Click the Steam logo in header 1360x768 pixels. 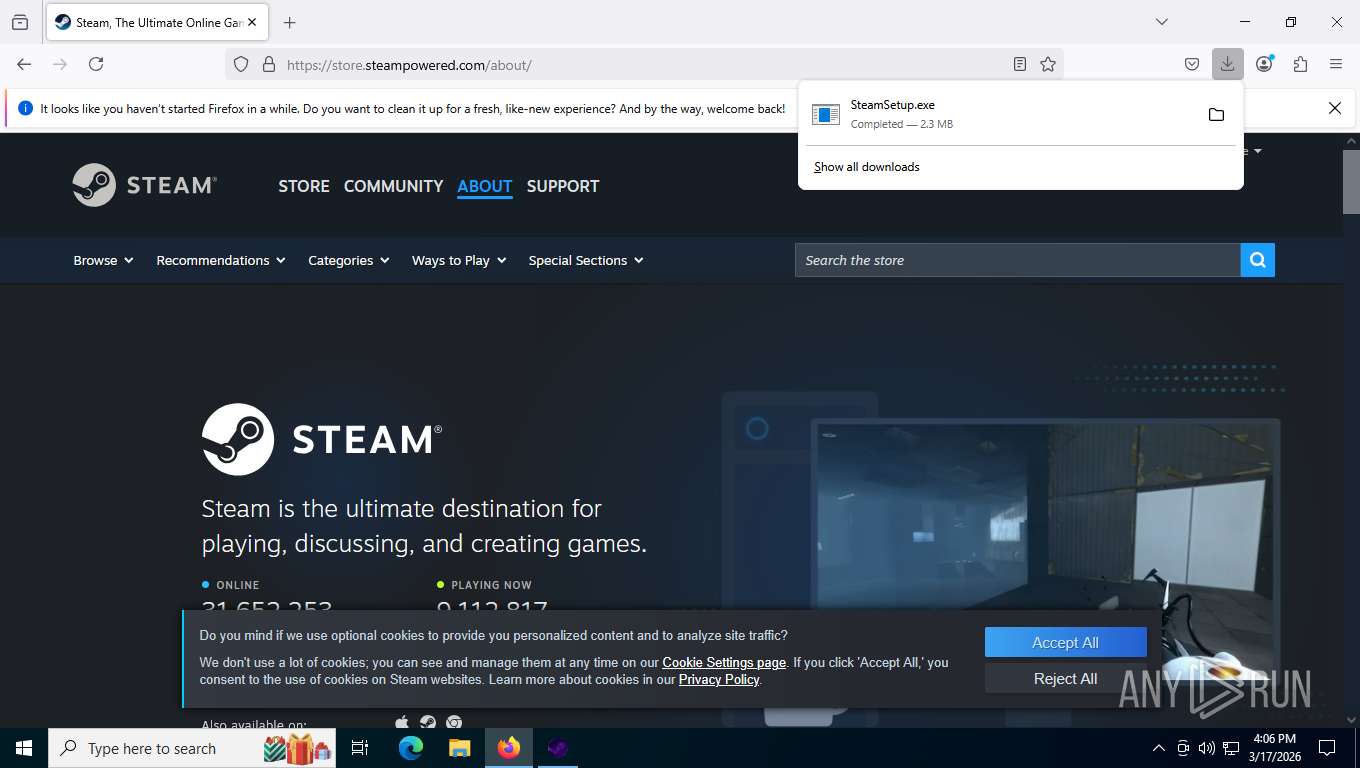click(x=144, y=185)
